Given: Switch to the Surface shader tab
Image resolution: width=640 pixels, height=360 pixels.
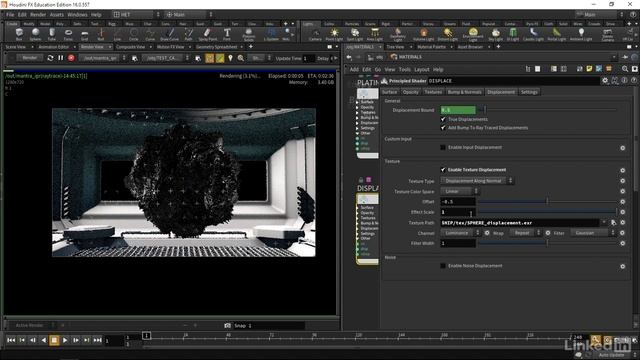Looking at the screenshot, I should [x=389, y=92].
